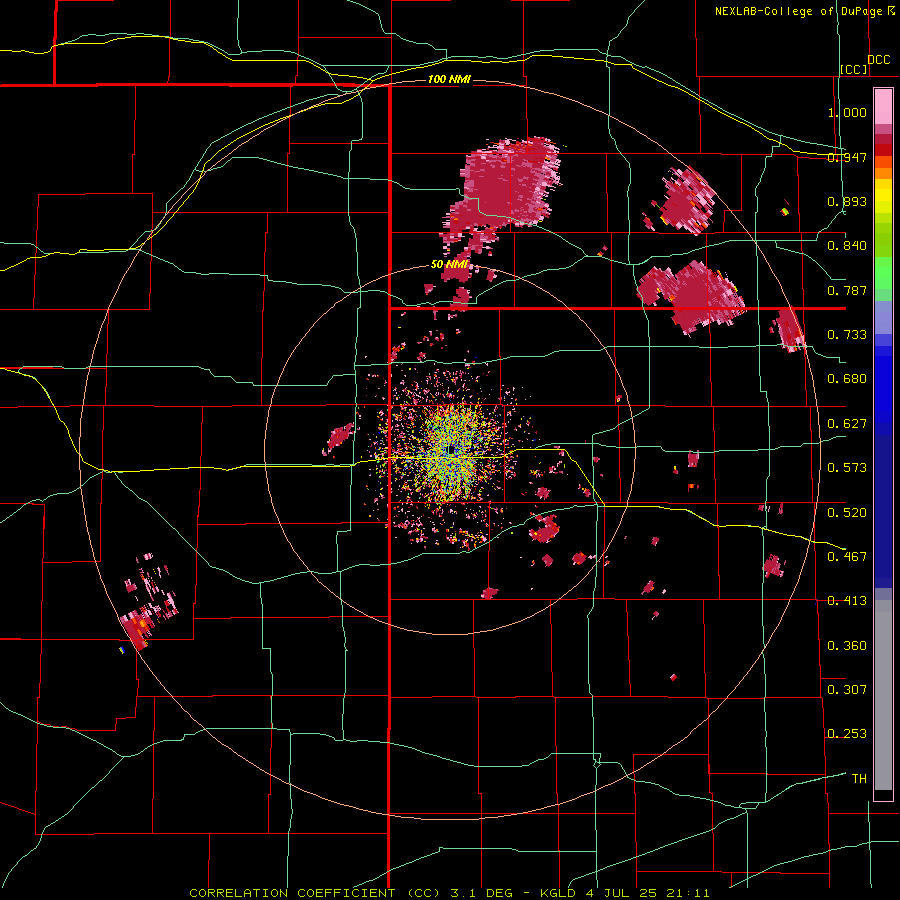
Task: Select the 0.680 scale value
Action: point(847,379)
